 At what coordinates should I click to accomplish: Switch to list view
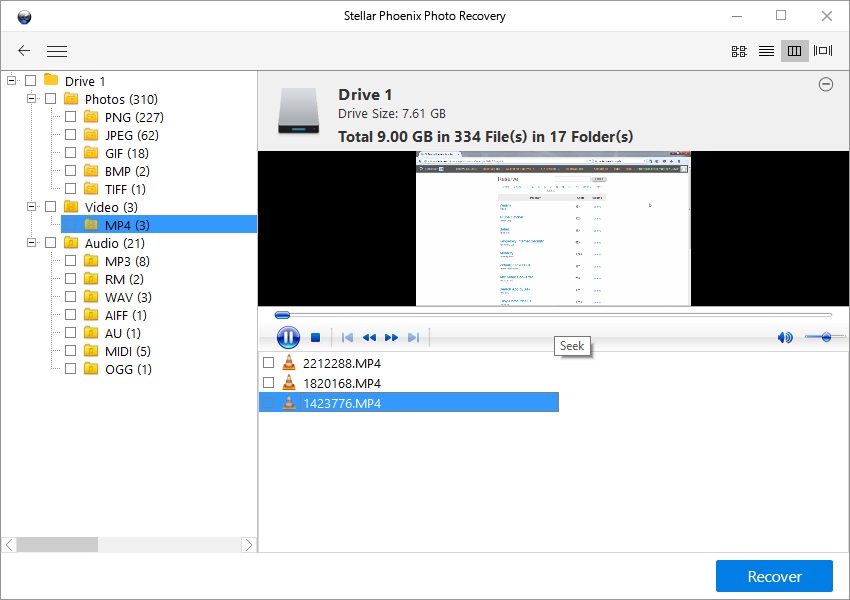tap(766, 50)
